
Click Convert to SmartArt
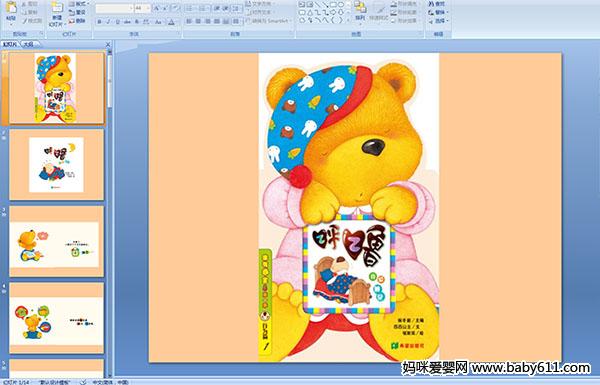[x=268, y=21]
